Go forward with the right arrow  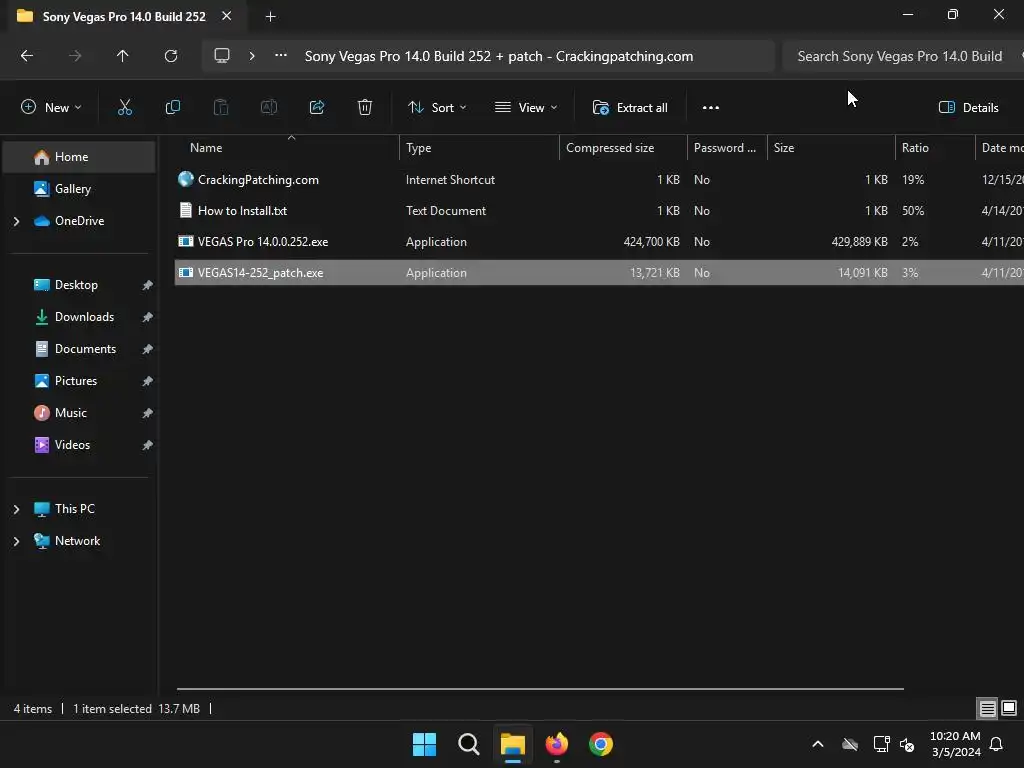coord(75,56)
